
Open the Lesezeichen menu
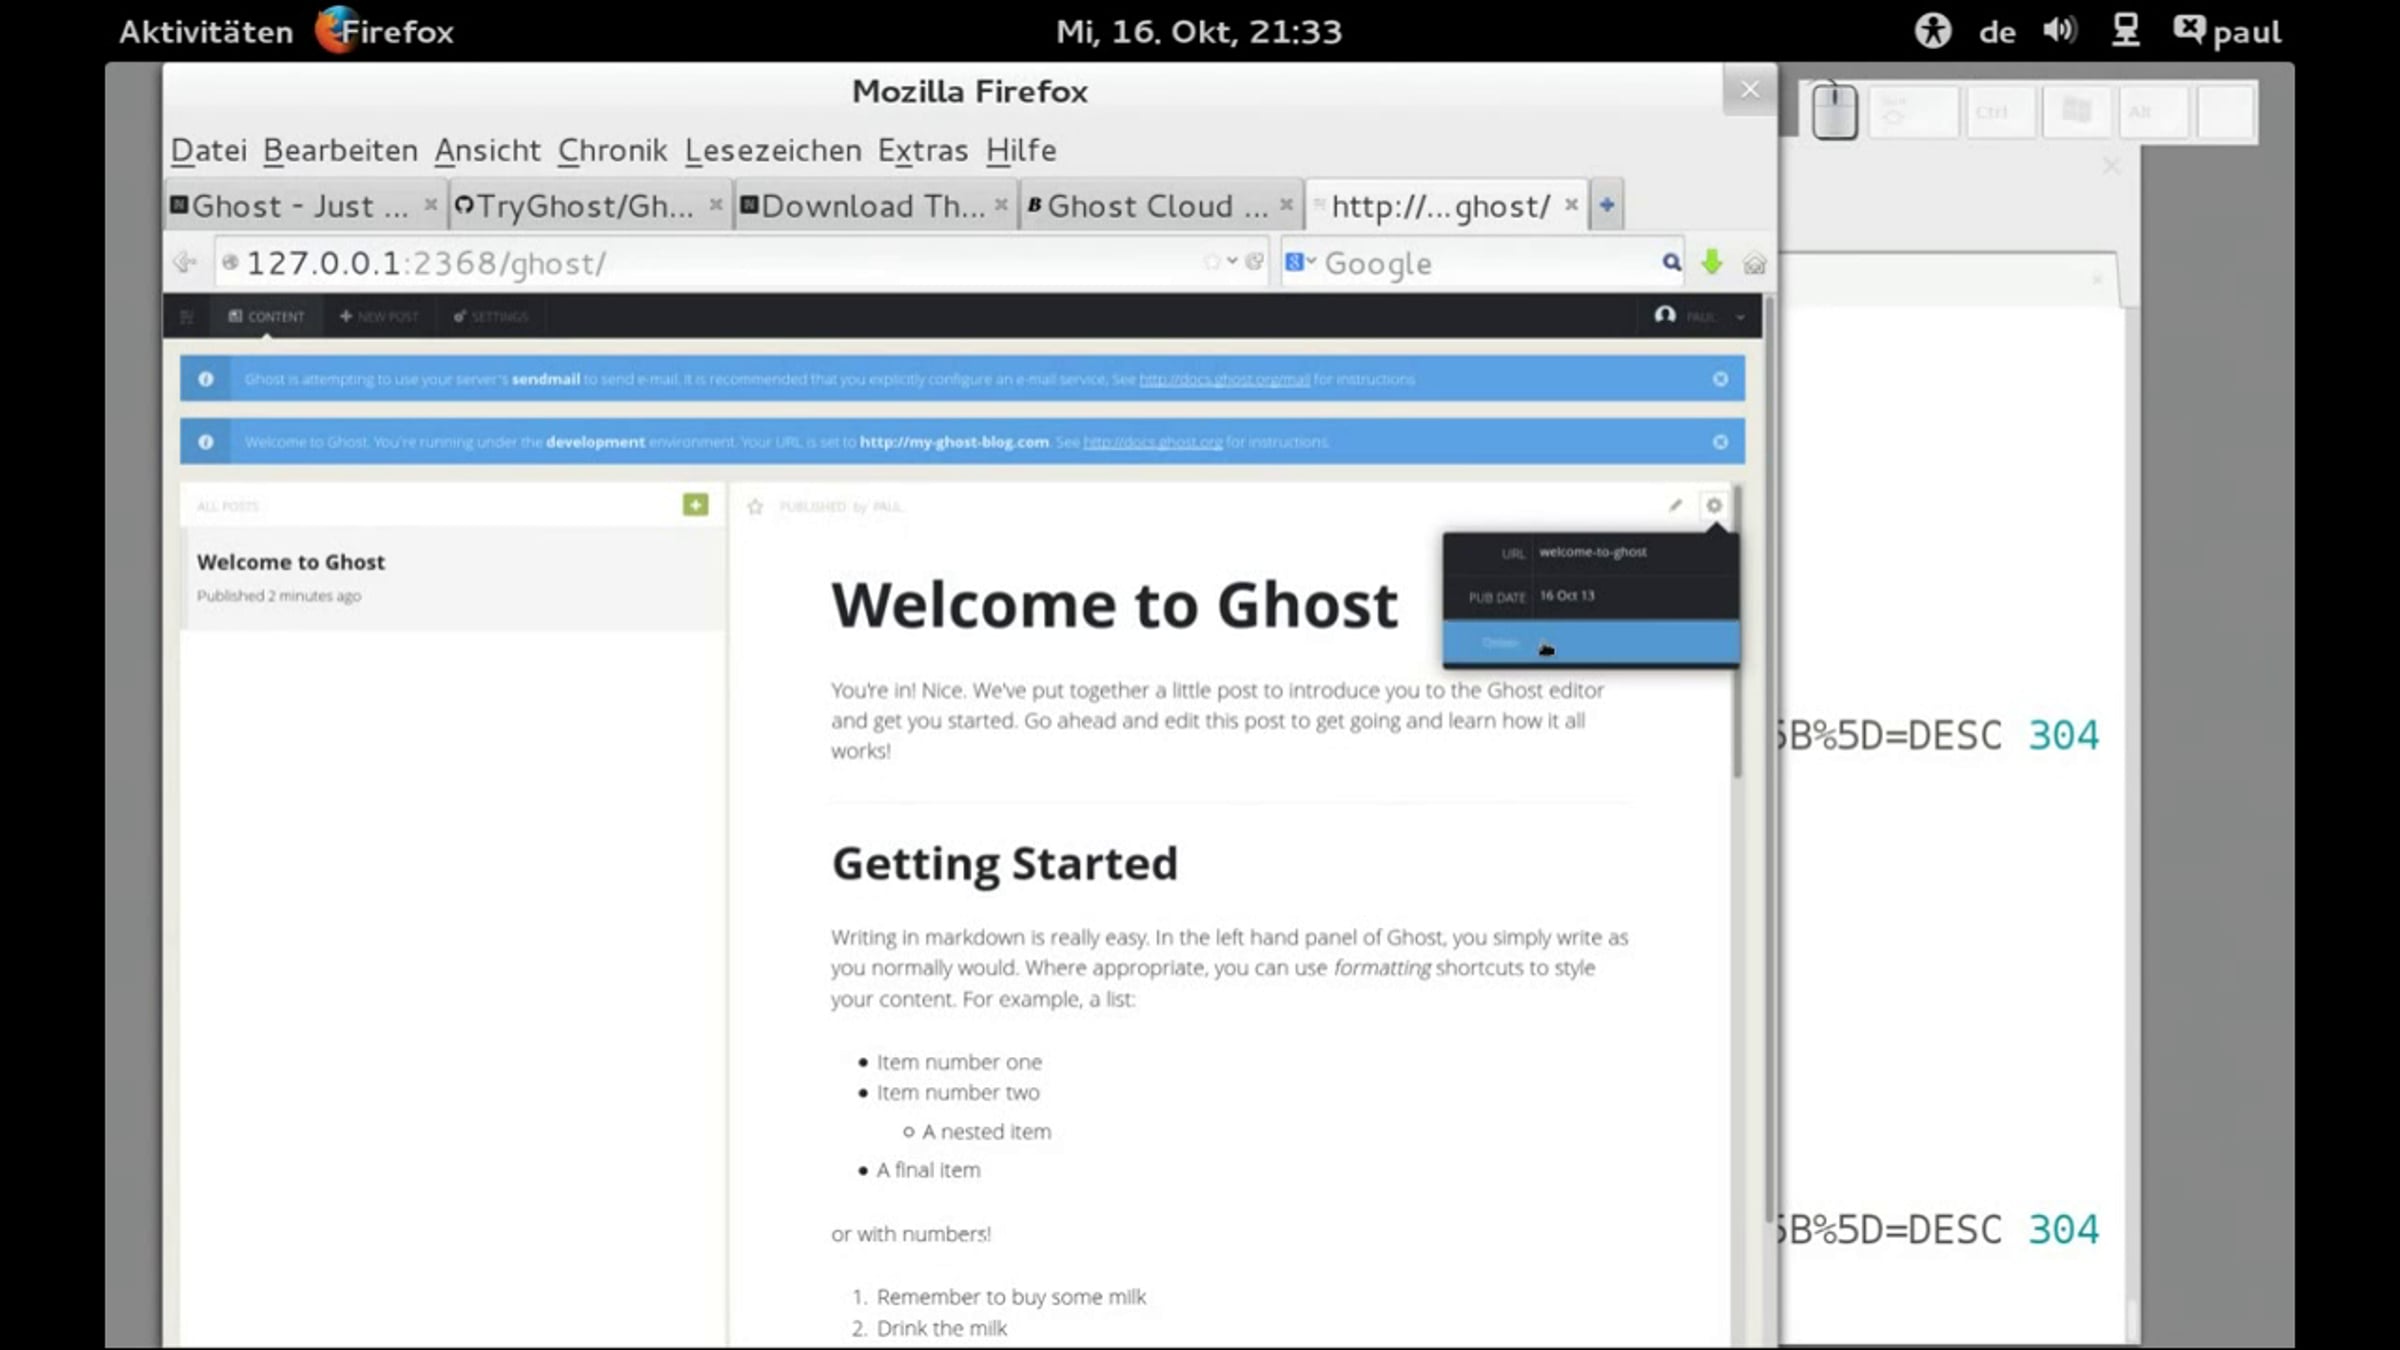click(x=772, y=150)
